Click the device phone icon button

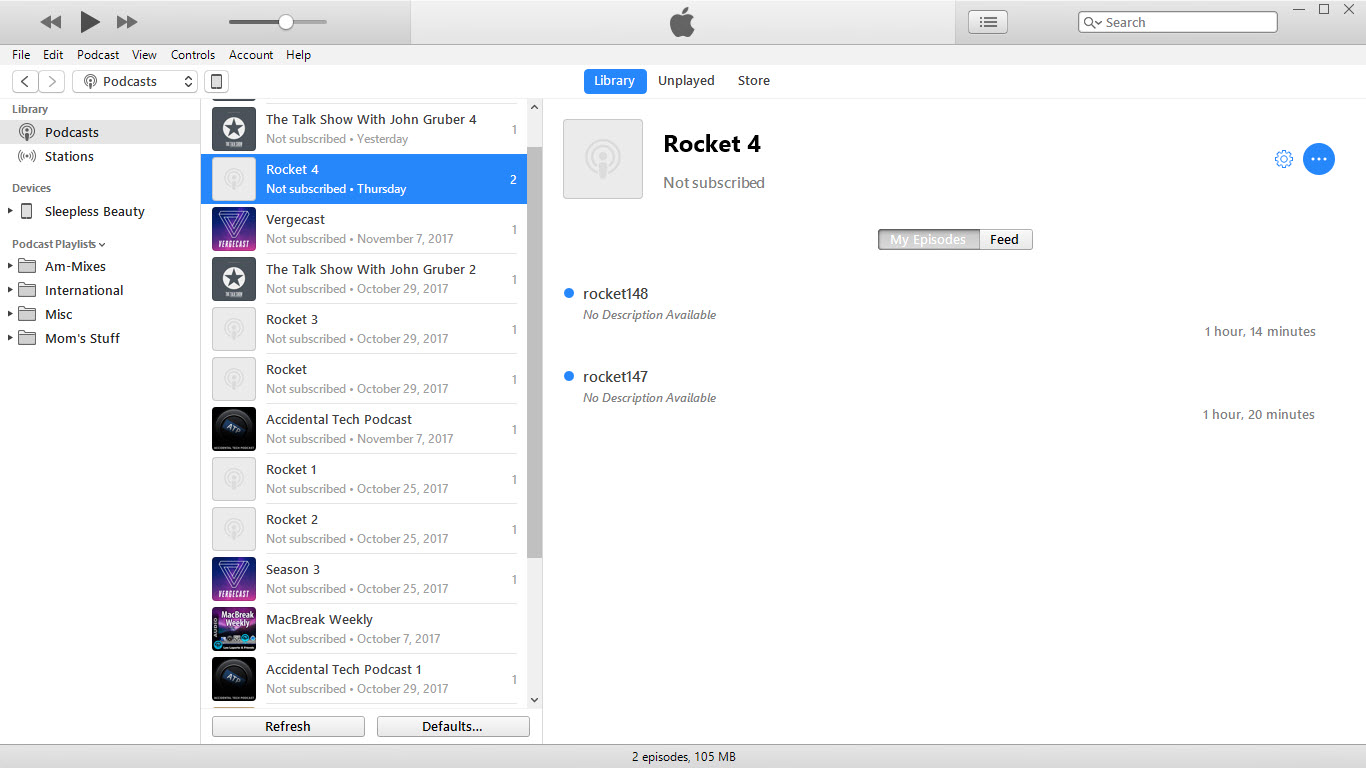pyautogui.click(x=215, y=81)
